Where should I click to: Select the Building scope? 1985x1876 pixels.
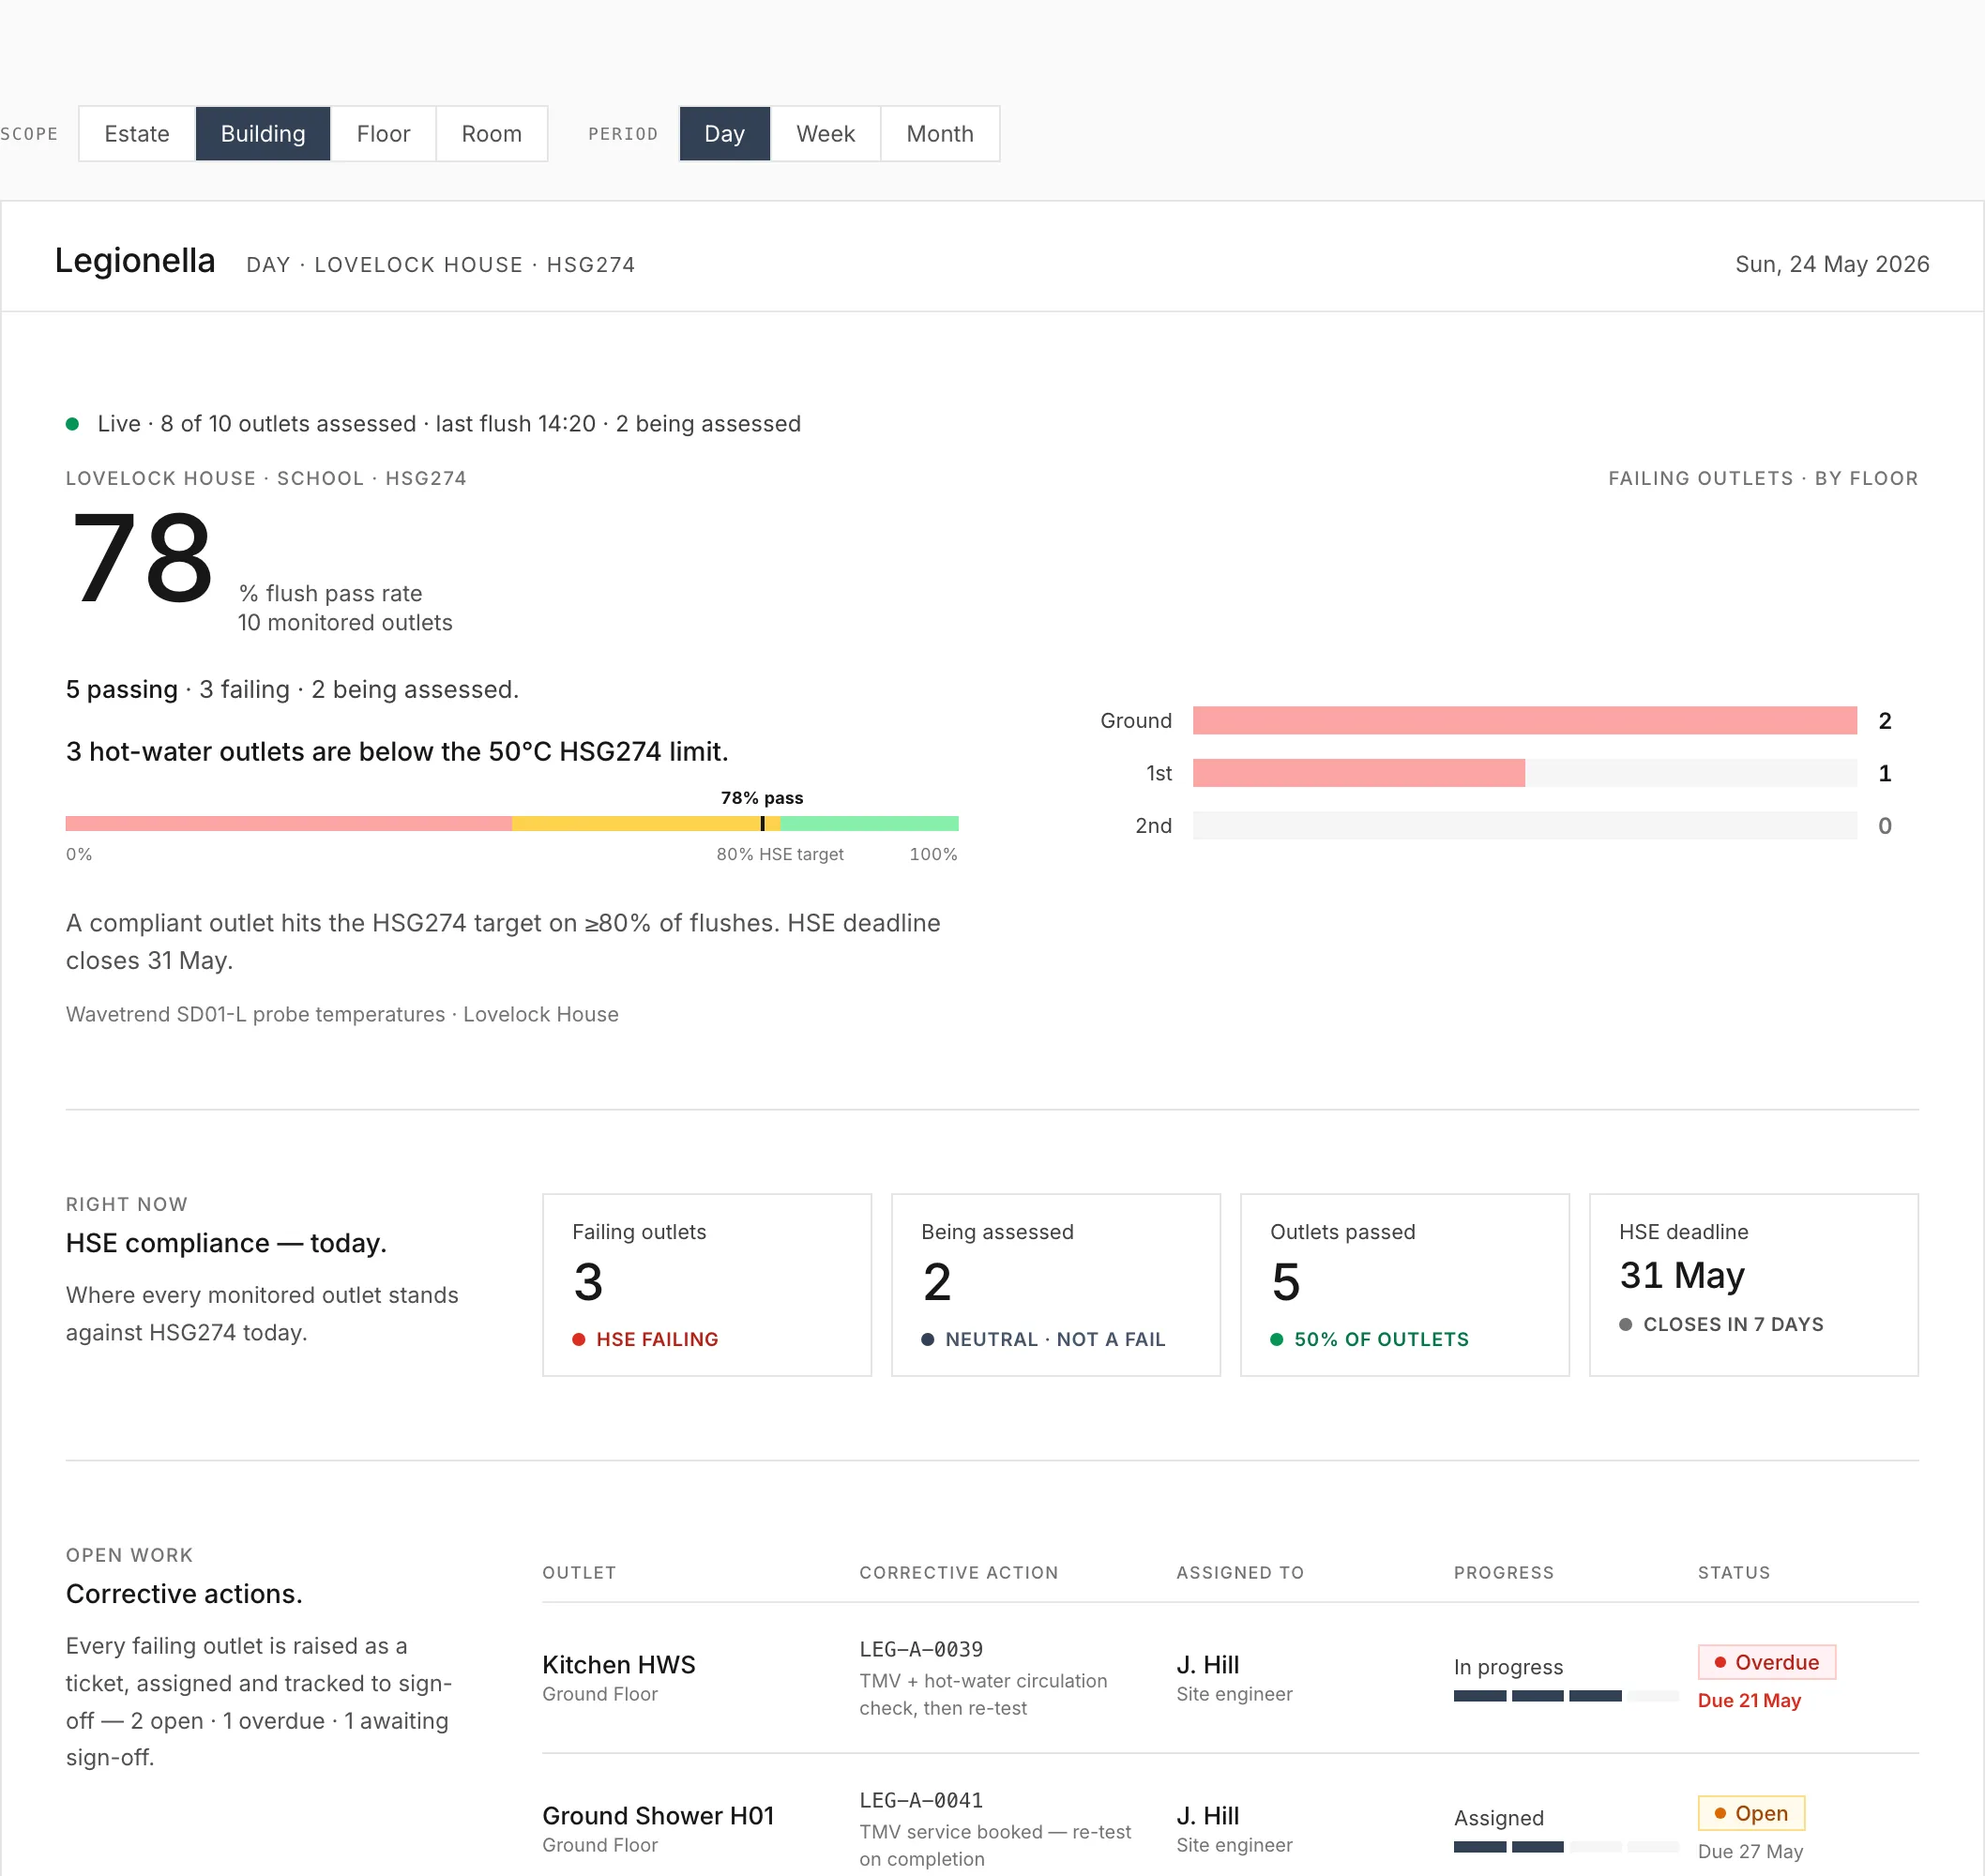[x=263, y=134]
